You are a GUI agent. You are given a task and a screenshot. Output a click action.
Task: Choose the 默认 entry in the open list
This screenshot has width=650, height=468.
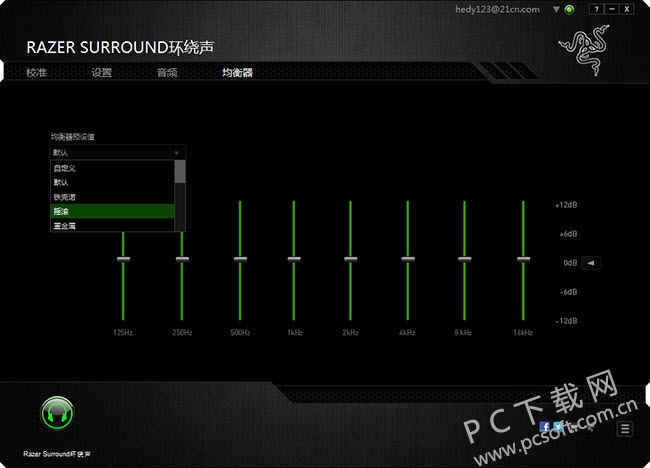point(112,182)
